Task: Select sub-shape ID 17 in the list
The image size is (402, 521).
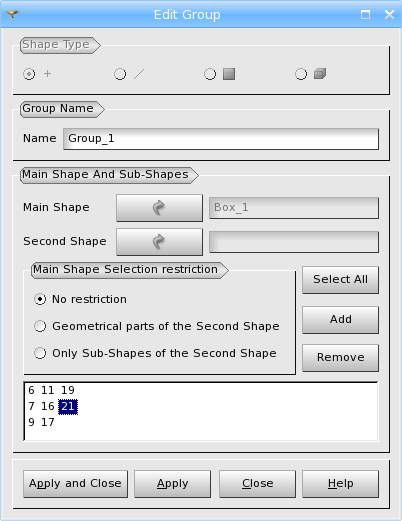Action: (48, 422)
